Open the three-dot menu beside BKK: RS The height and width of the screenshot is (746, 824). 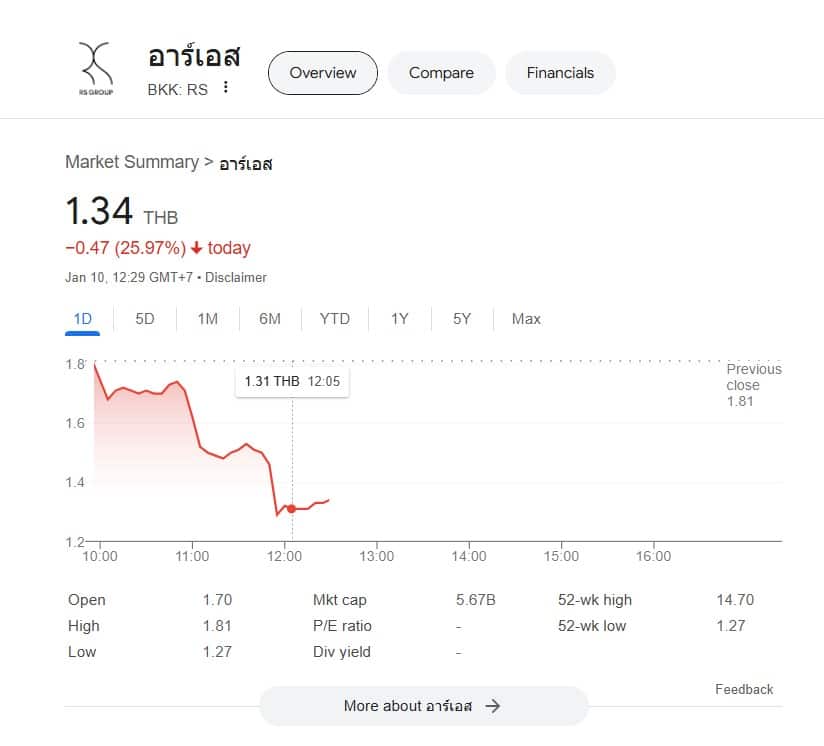pos(226,87)
